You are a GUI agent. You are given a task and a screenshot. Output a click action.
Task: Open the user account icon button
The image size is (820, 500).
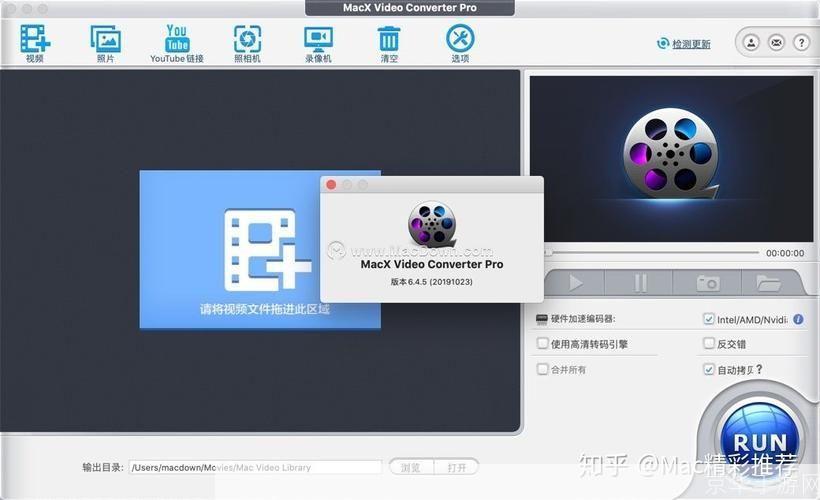pos(751,42)
